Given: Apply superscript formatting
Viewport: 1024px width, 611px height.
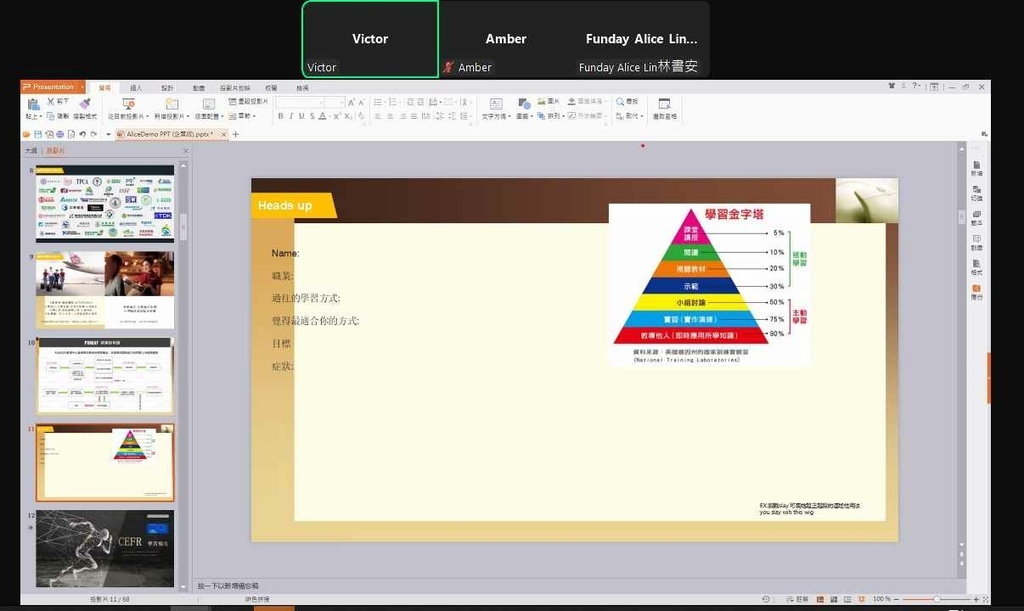Looking at the screenshot, I should pos(337,116).
